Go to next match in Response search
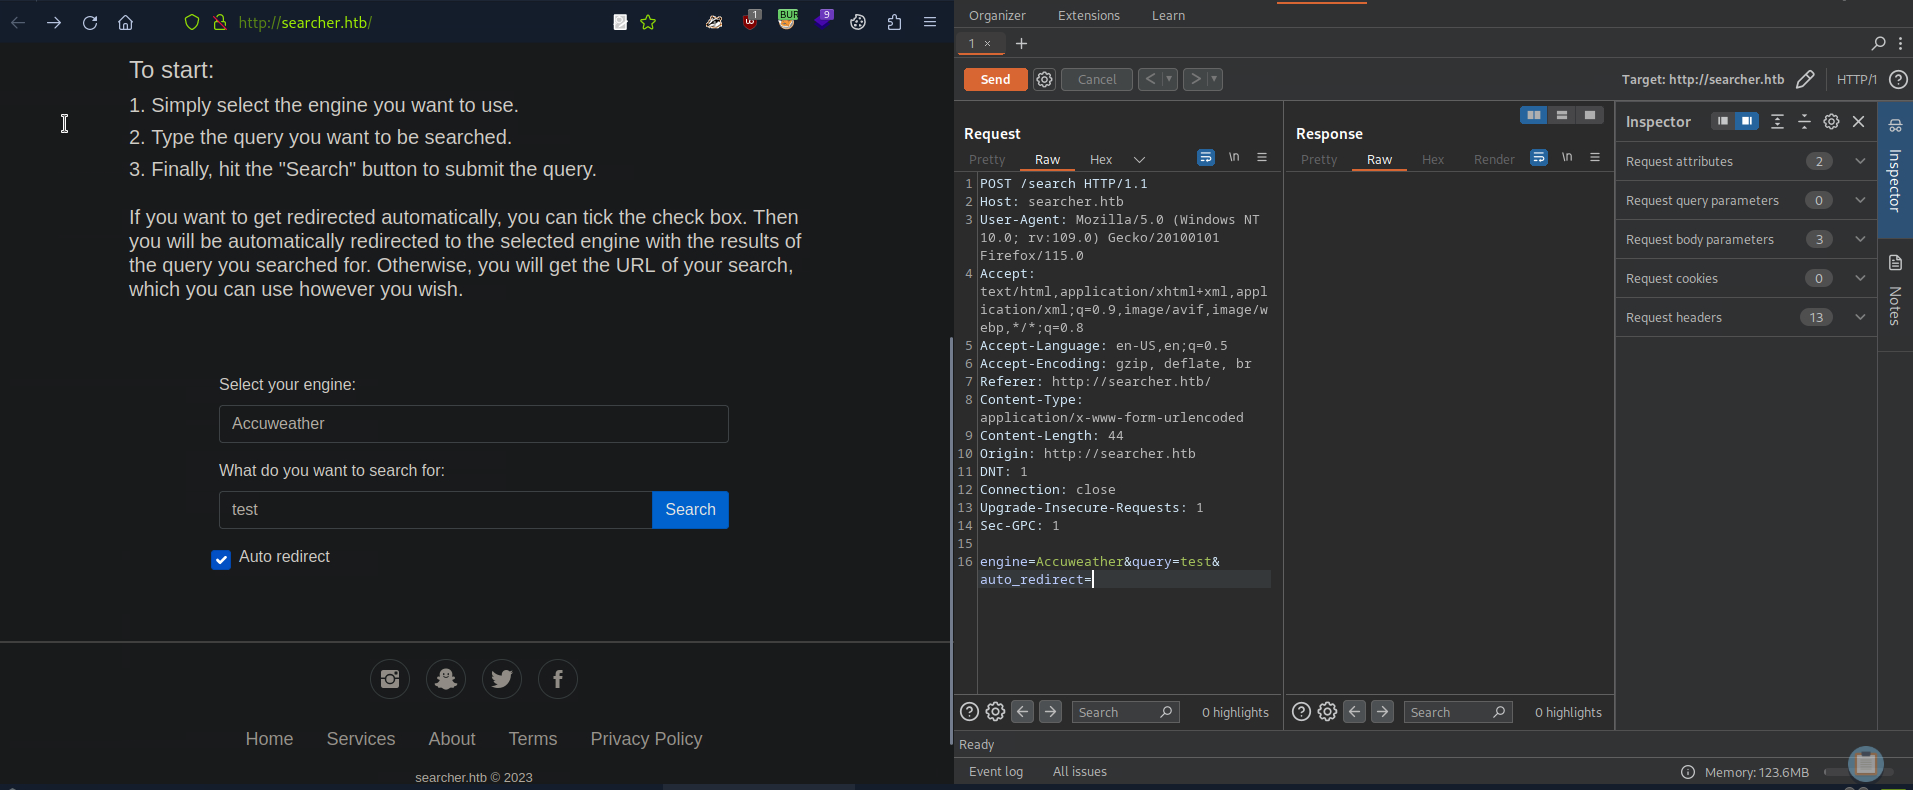This screenshot has height=790, width=1913. pos(1382,711)
